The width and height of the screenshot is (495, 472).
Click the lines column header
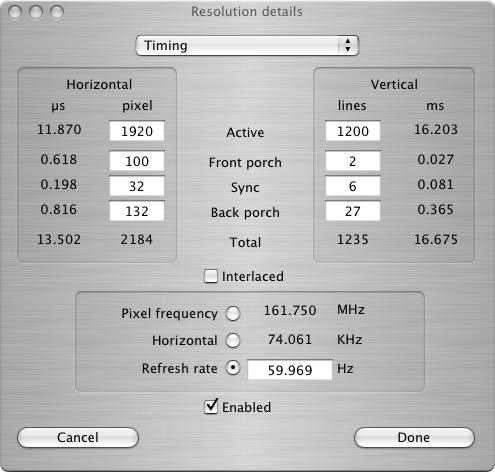pyautogui.click(x=352, y=106)
